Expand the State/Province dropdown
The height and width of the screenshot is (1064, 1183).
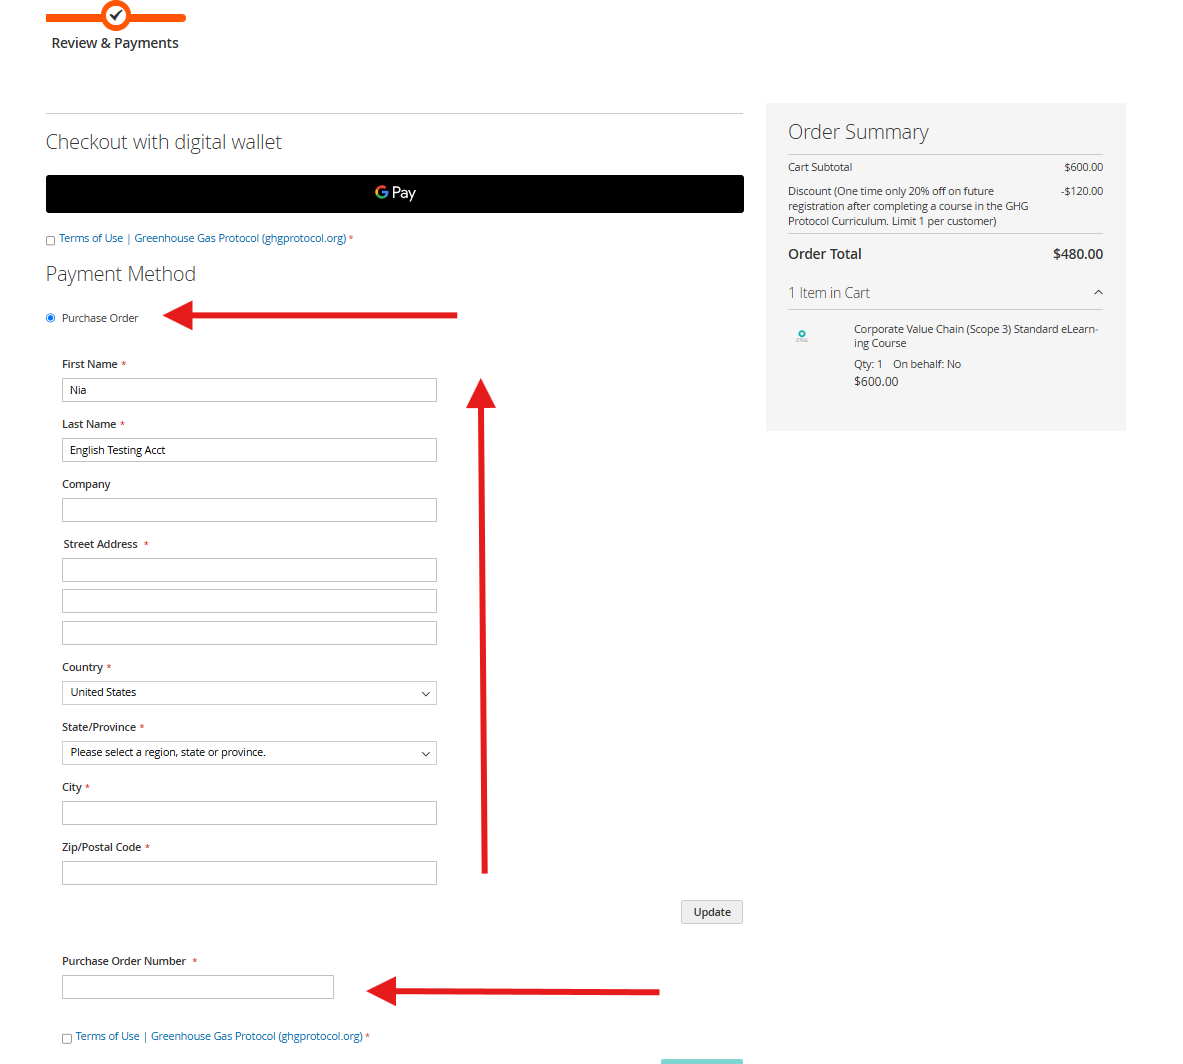[249, 753]
